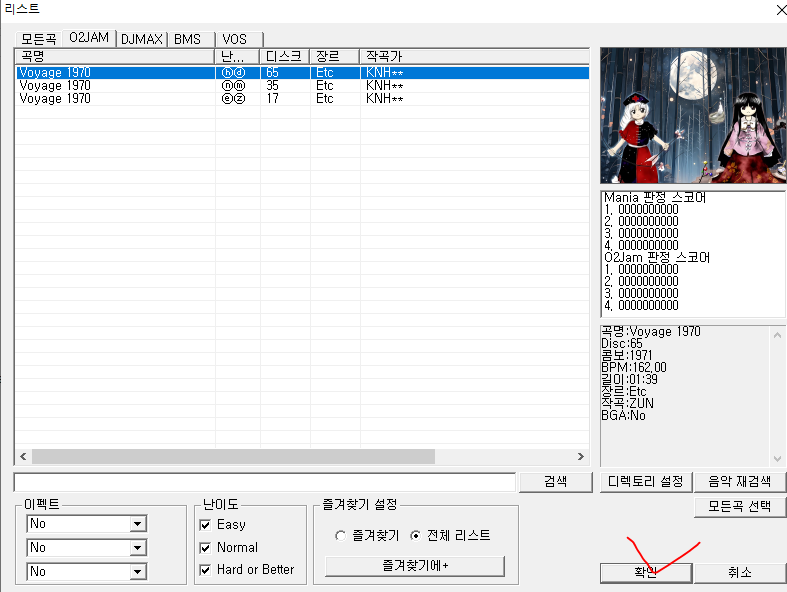Toggle the Normal difficulty checkbox
The height and width of the screenshot is (592, 787).
tap(205, 548)
